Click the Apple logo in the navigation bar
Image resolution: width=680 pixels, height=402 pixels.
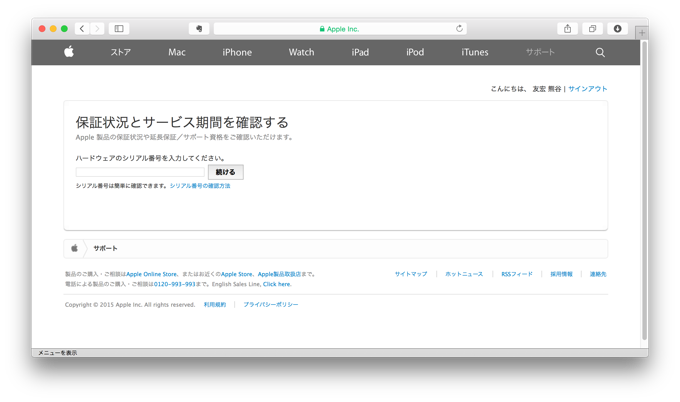pyautogui.click(x=69, y=52)
